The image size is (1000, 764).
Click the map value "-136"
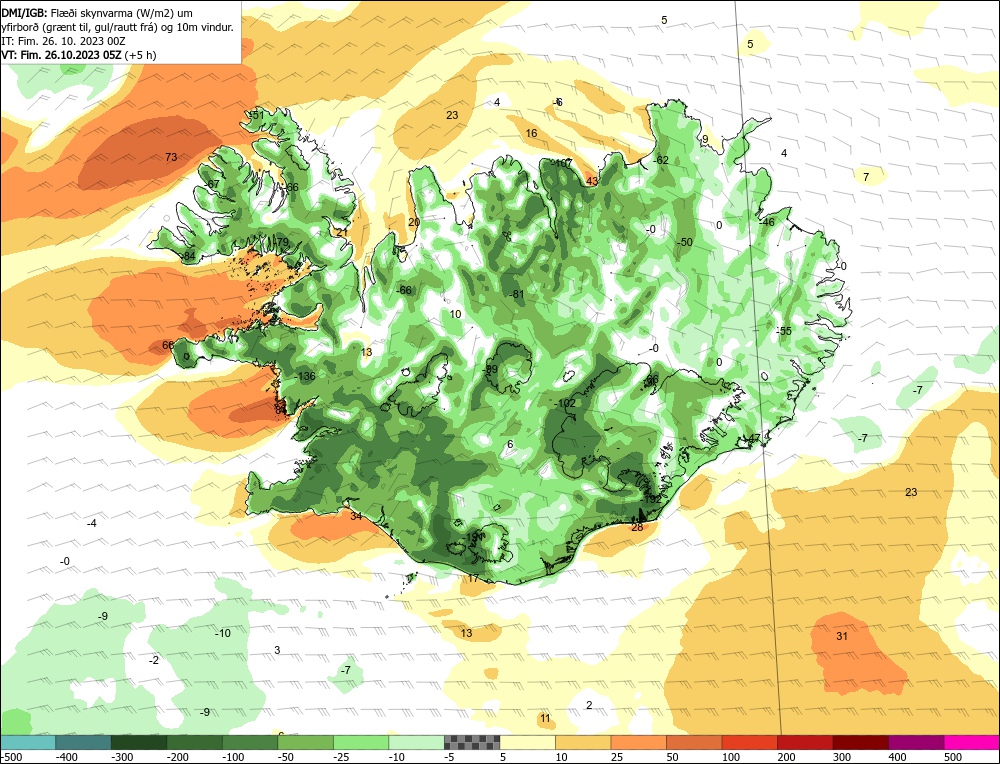[x=305, y=376]
